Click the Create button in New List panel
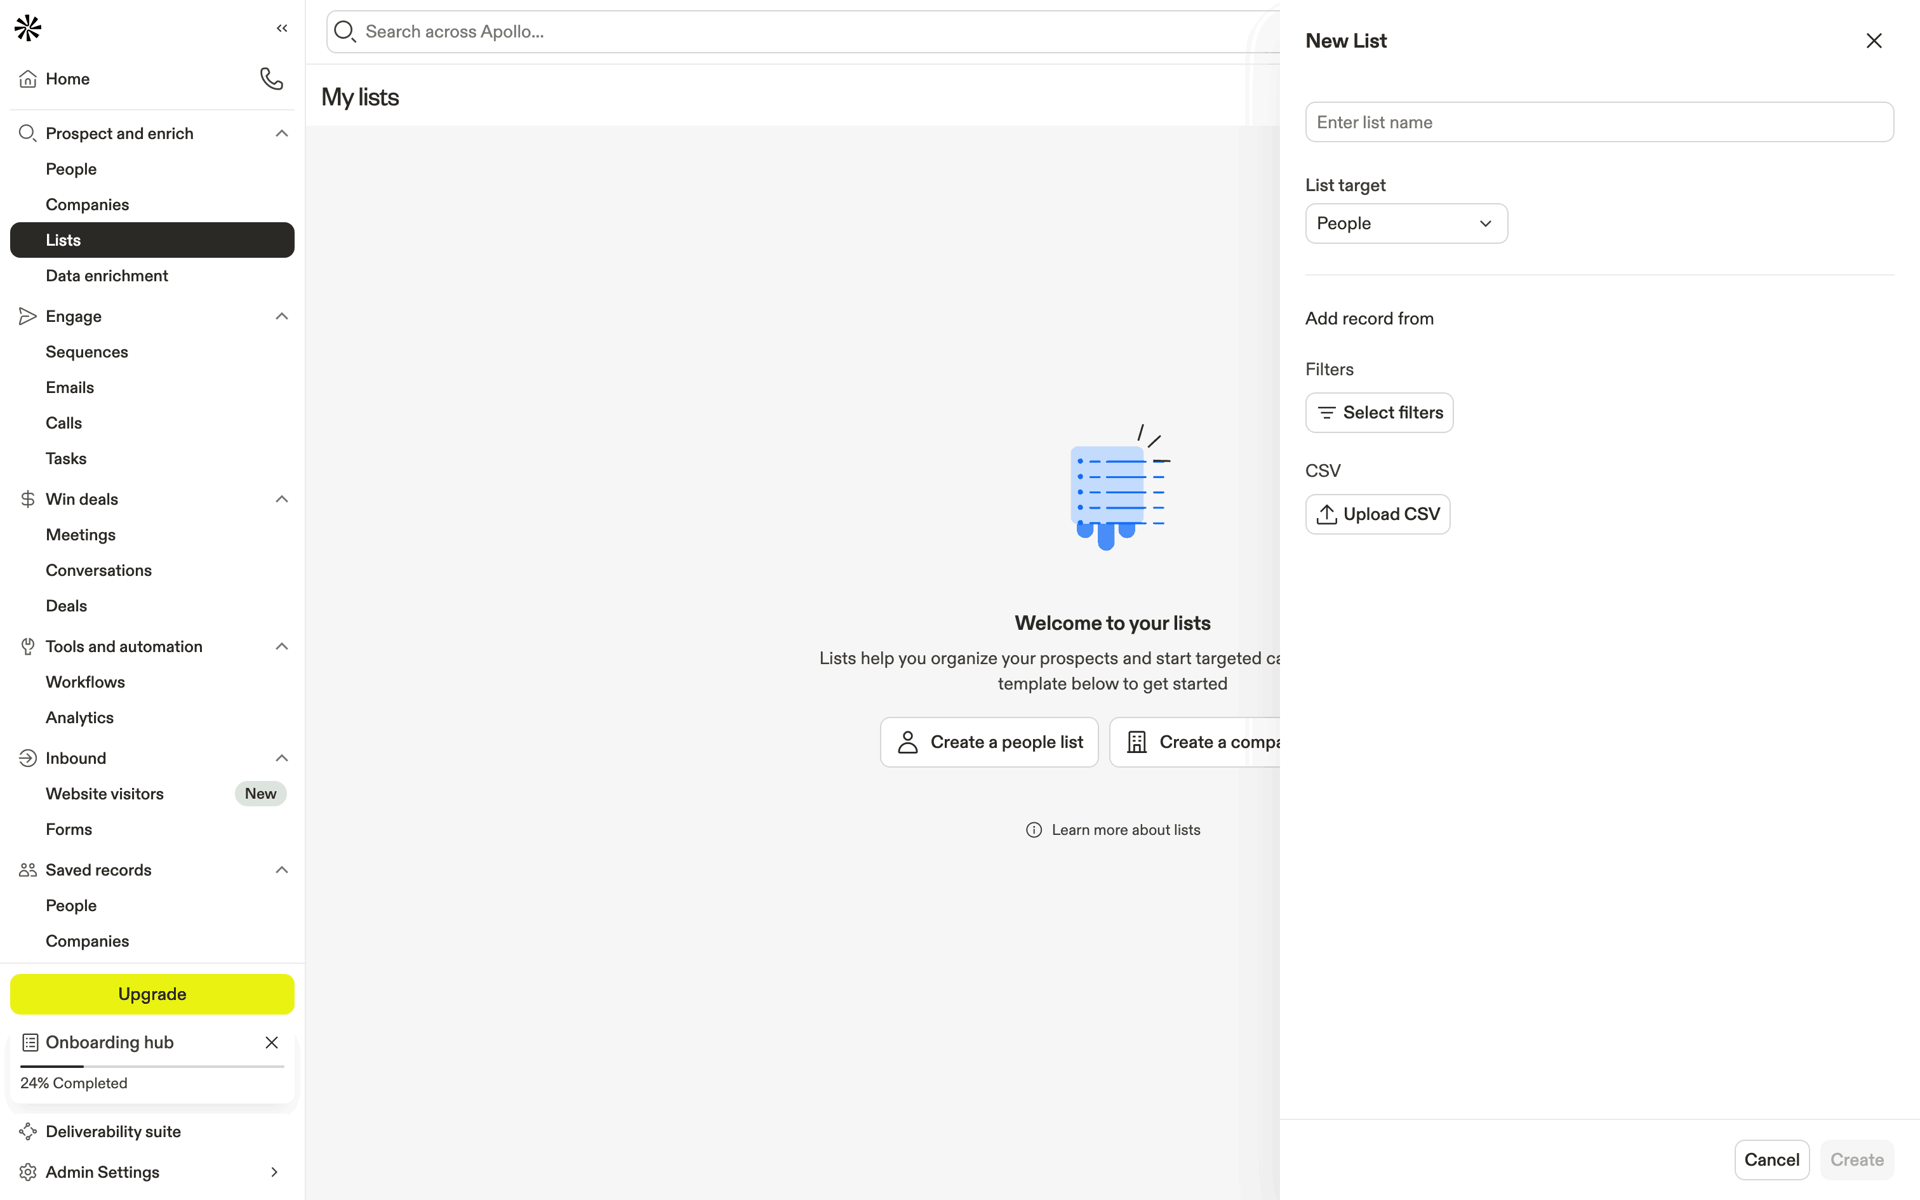This screenshot has height=1200, width=1920. 1857,1160
